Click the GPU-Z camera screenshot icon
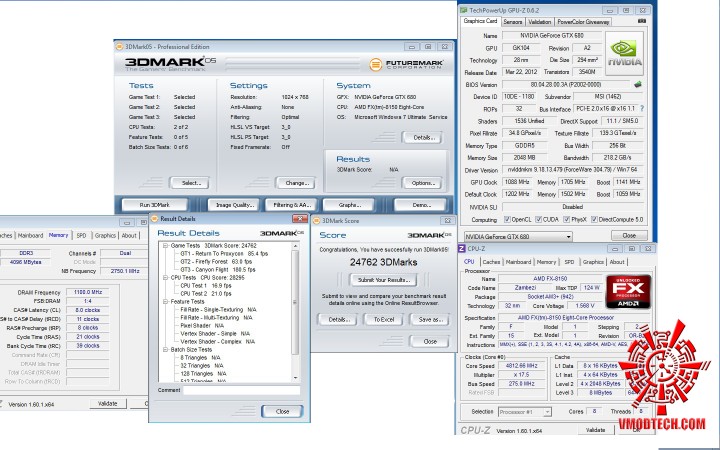This screenshot has width=720, height=450. (642, 21)
